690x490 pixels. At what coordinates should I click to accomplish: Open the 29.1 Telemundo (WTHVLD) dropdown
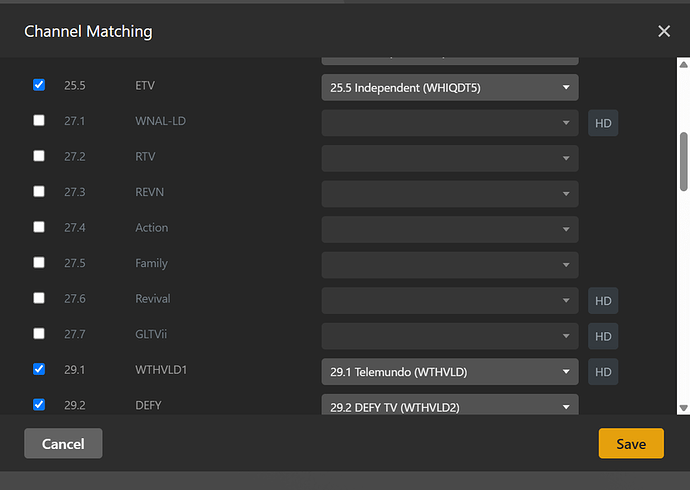tap(450, 372)
